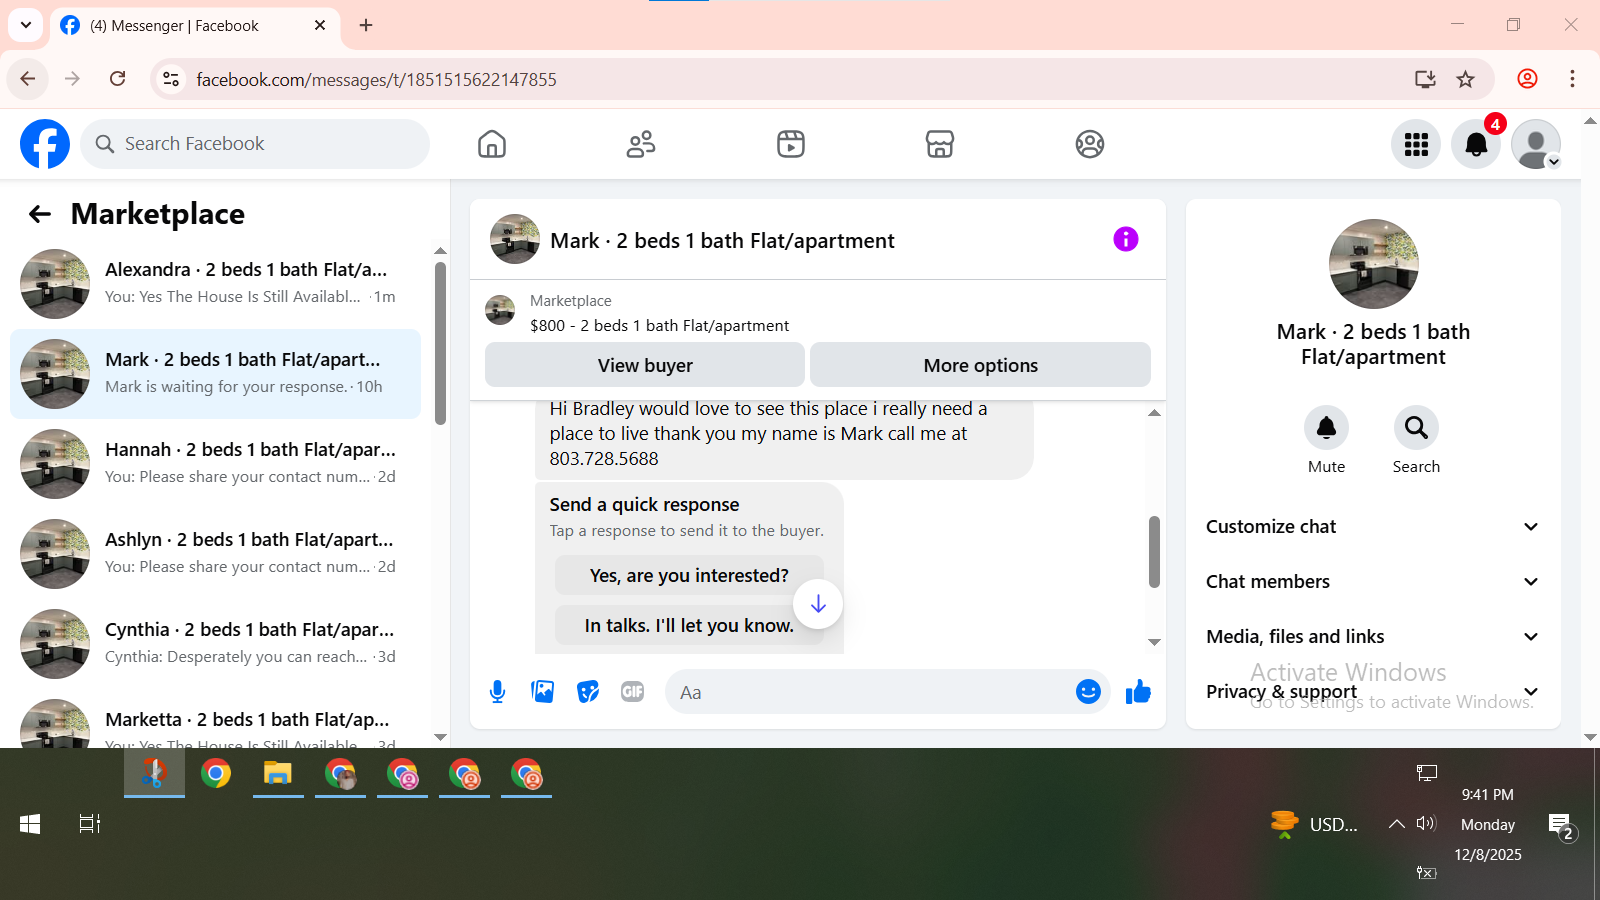Open the emoji picker smiley icon
This screenshot has width=1600, height=900.
click(x=1088, y=691)
